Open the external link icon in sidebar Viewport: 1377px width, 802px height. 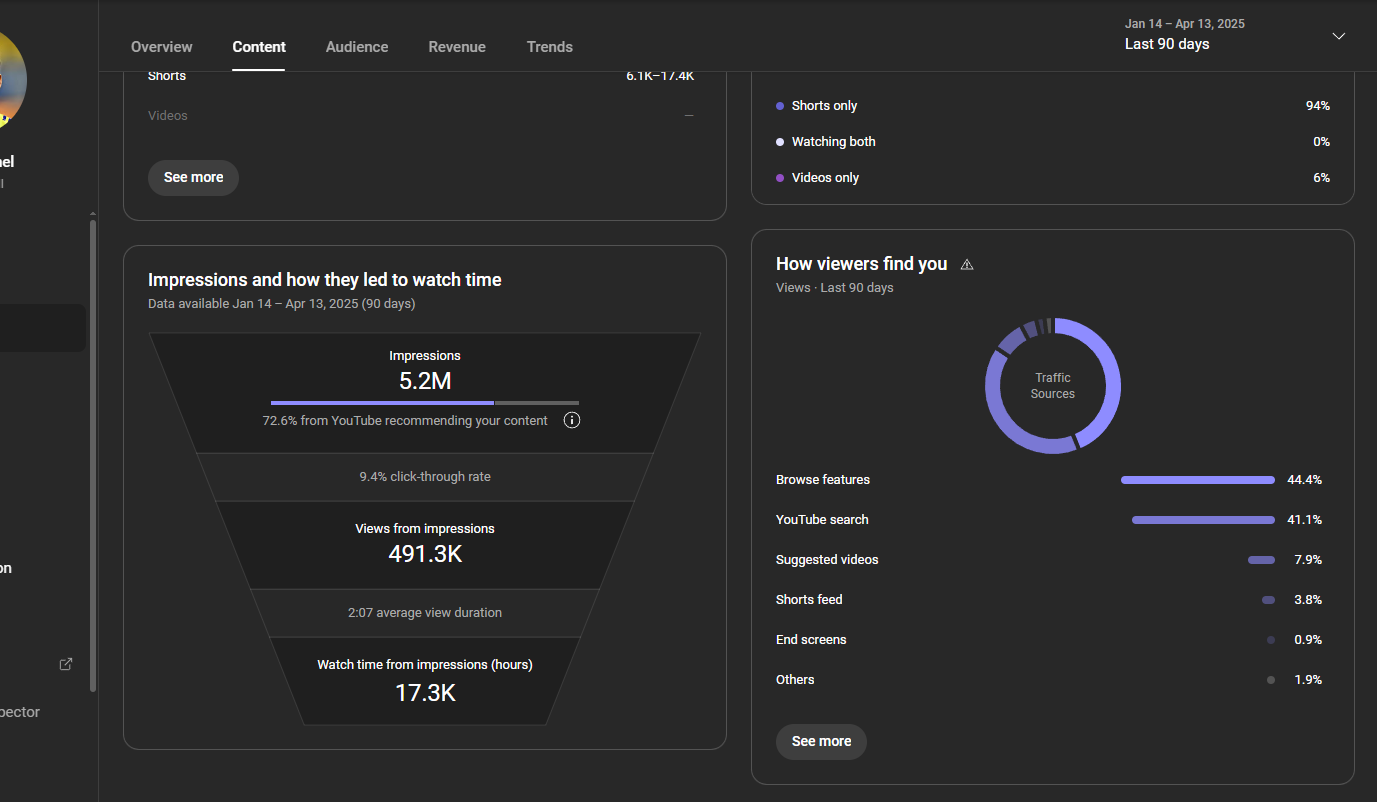point(66,664)
